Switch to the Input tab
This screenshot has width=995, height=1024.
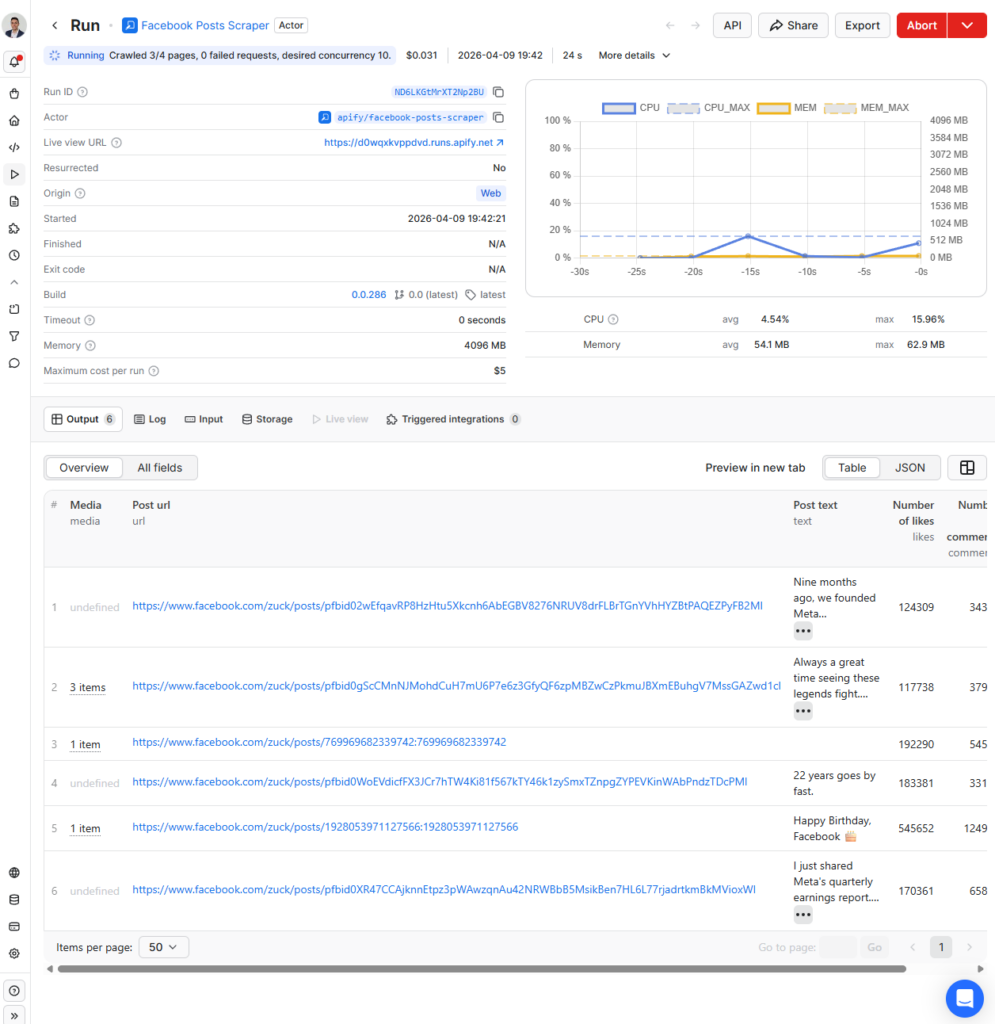[x=204, y=419]
